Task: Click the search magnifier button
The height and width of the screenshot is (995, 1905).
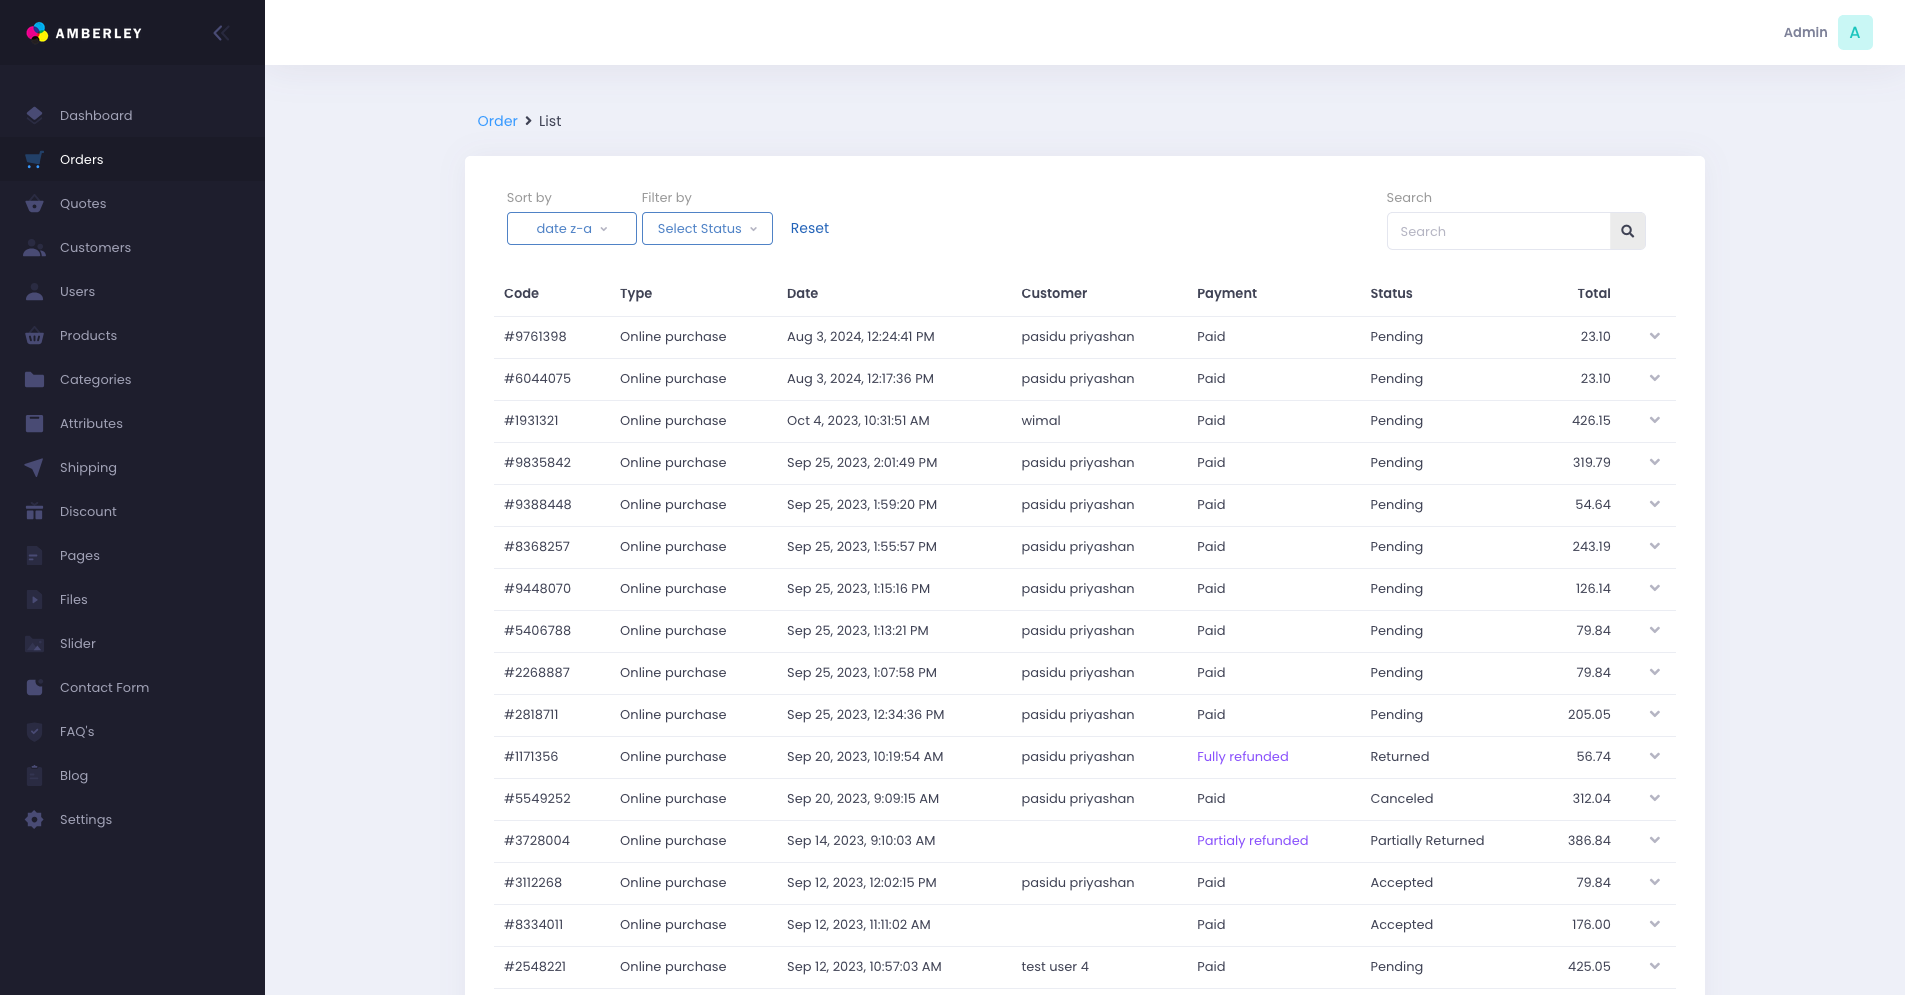Action: pos(1627,231)
